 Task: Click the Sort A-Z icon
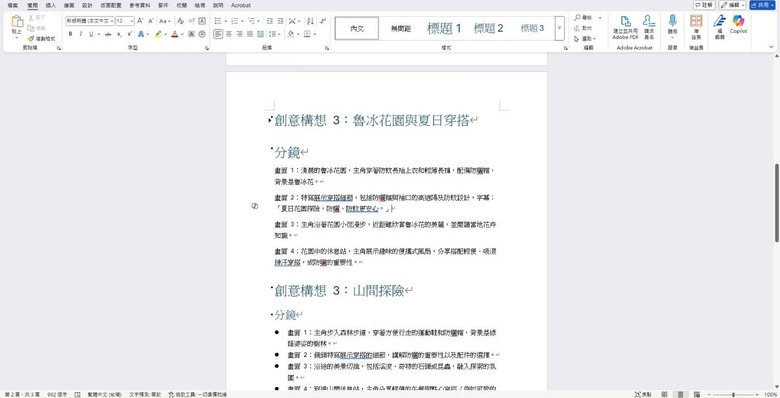310,21
